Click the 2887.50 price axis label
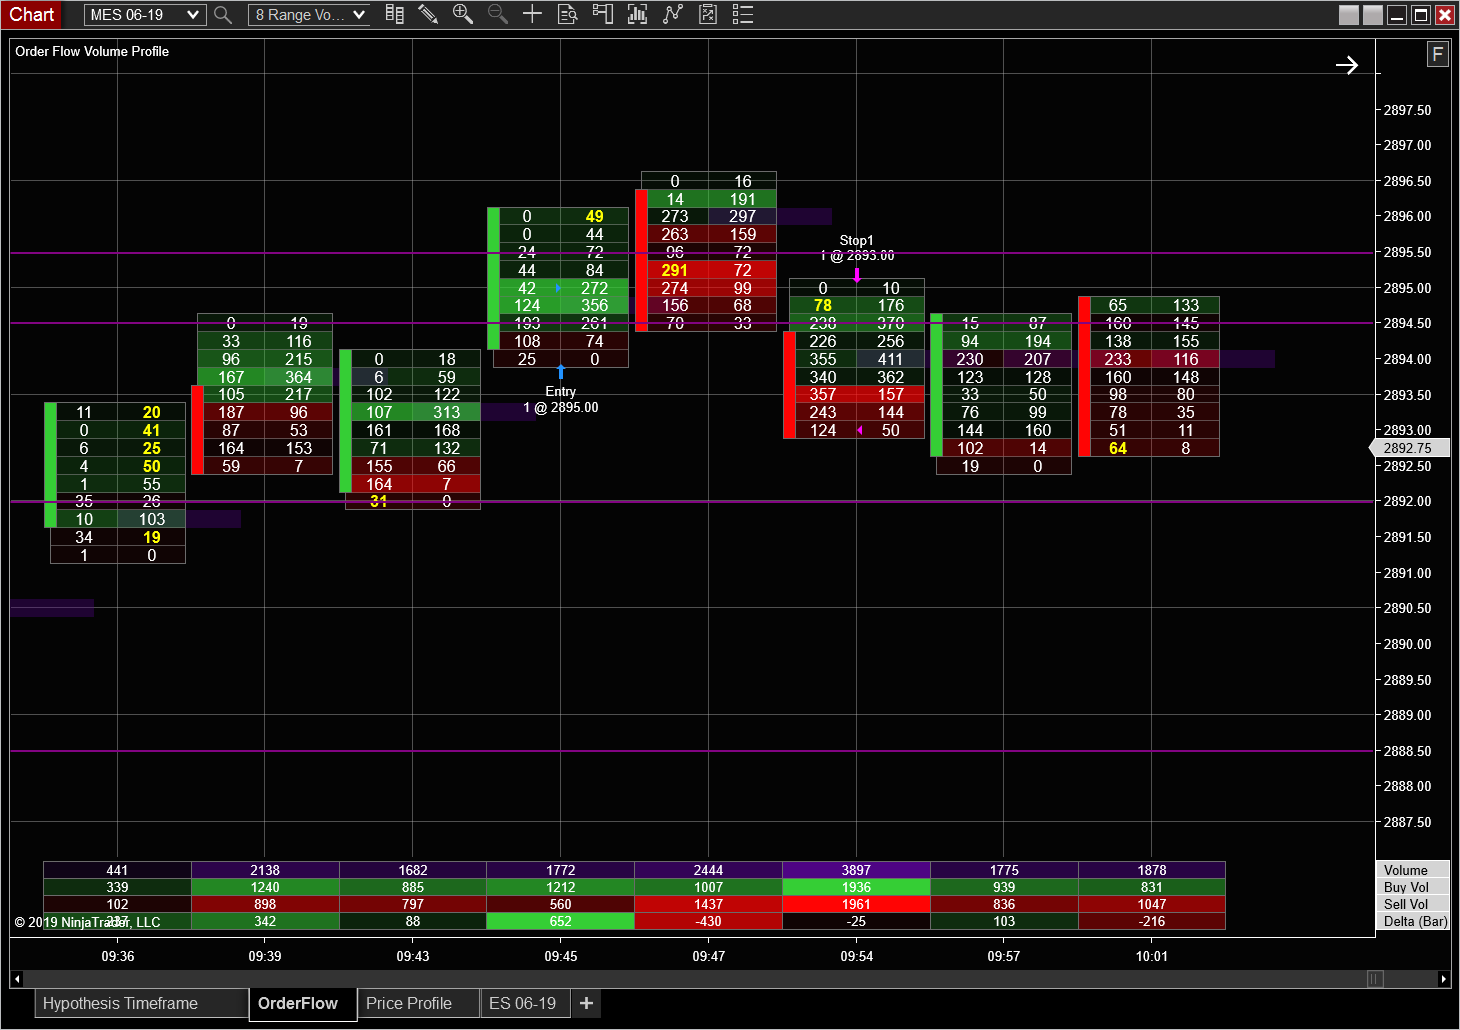 [1407, 822]
